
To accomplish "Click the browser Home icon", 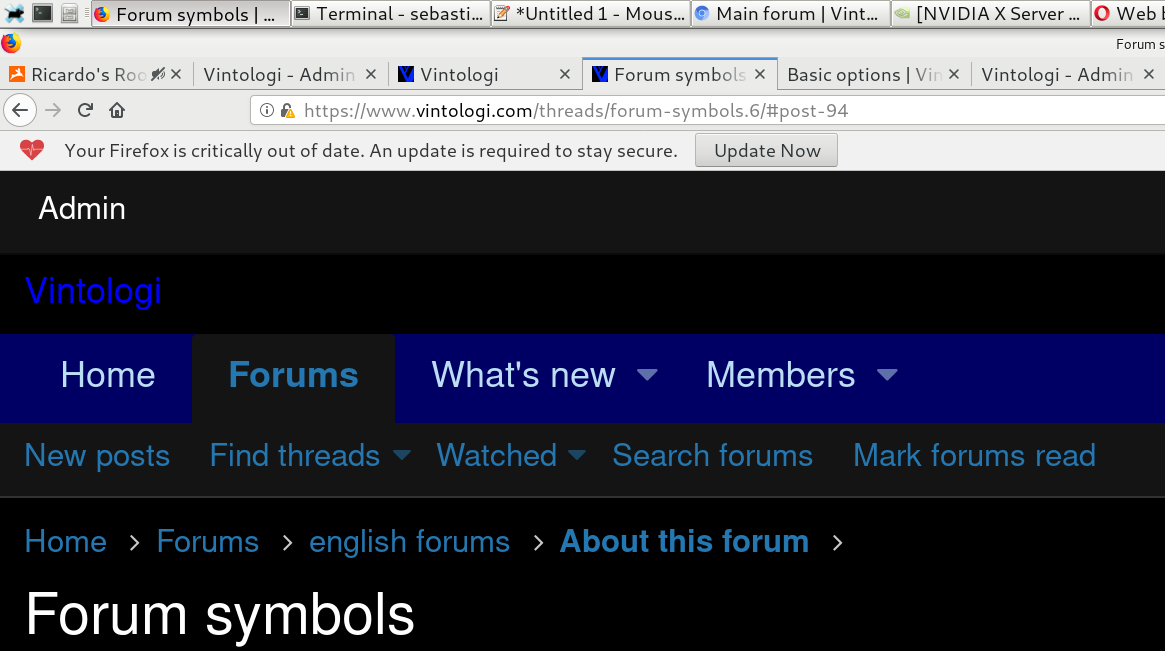I will (117, 110).
